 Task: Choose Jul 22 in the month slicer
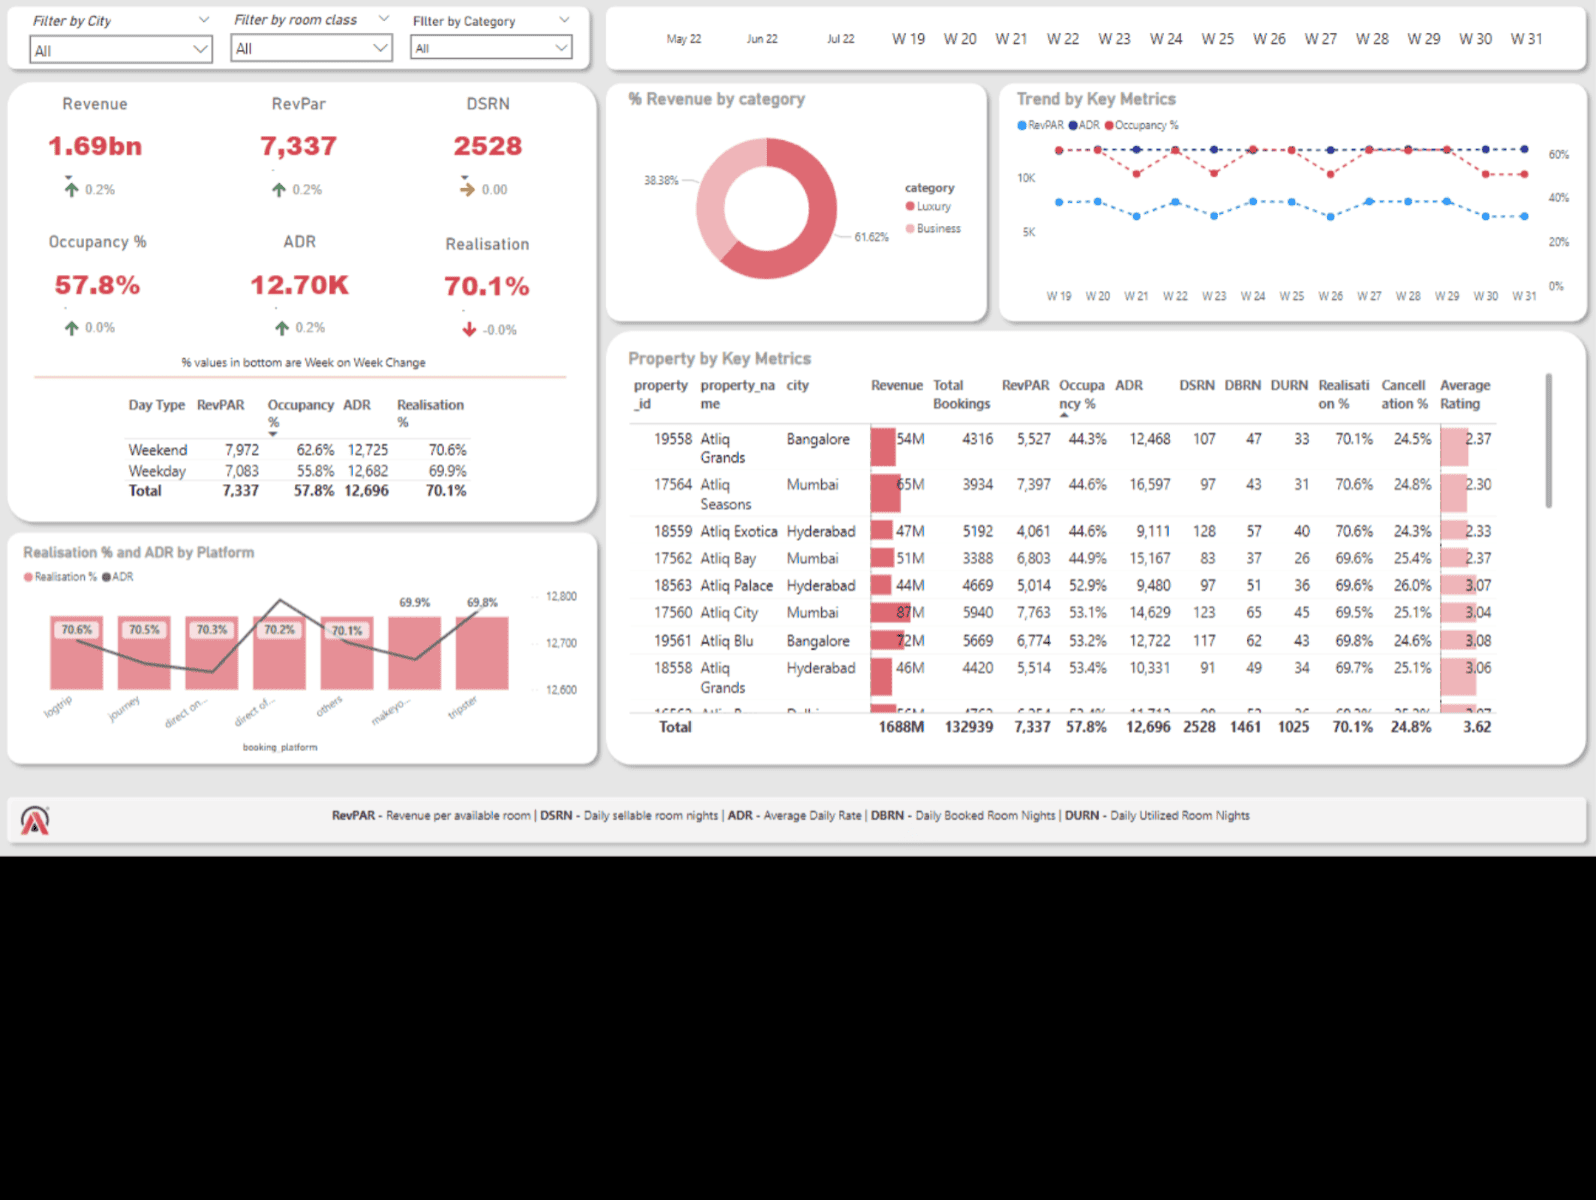[841, 39]
